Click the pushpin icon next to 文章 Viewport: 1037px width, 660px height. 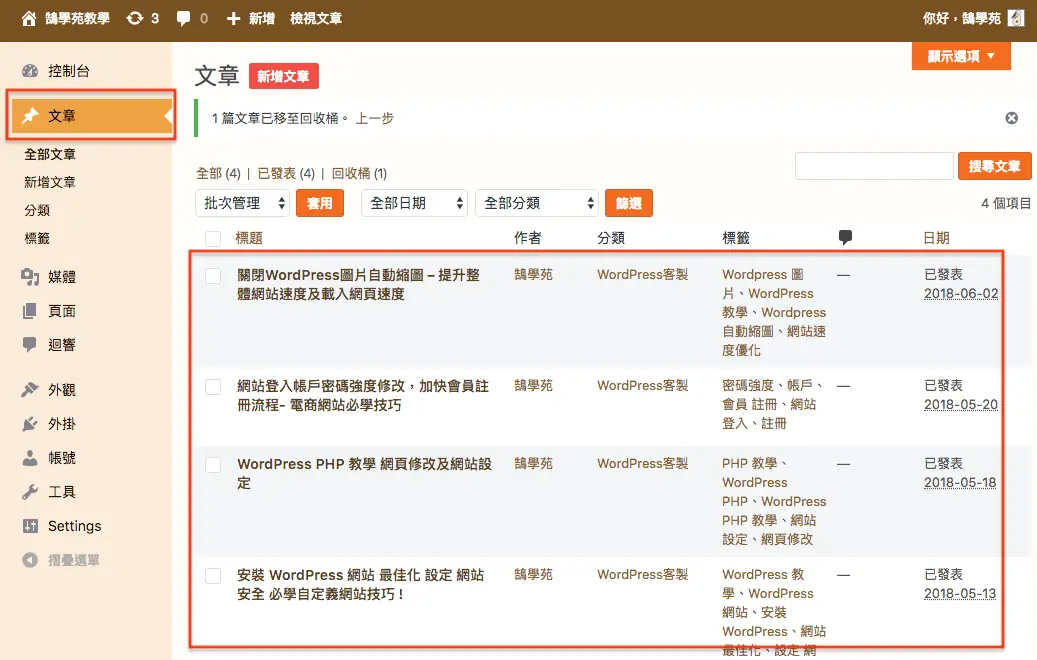click(30, 116)
